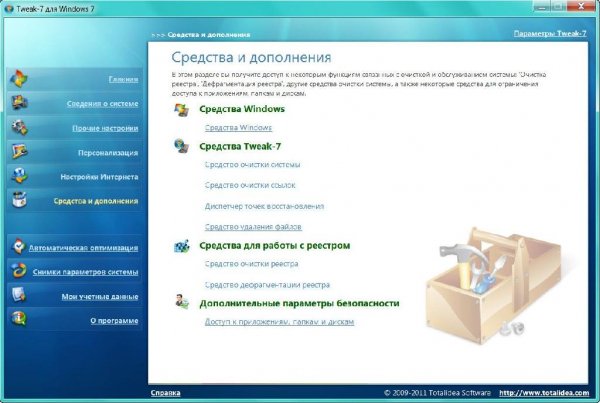
Task: Open the Справка help link
Action: pyautogui.click(x=165, y=393)
